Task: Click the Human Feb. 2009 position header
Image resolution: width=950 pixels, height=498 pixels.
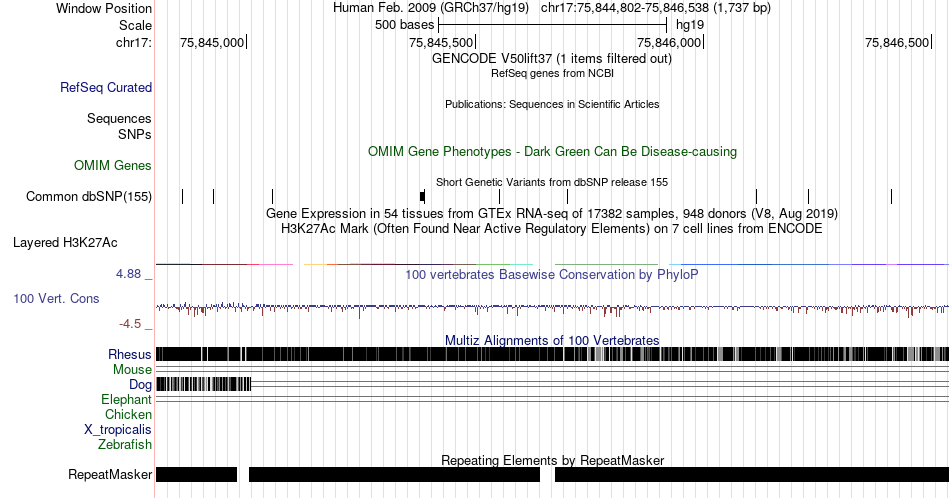Action: coord(552,8)
